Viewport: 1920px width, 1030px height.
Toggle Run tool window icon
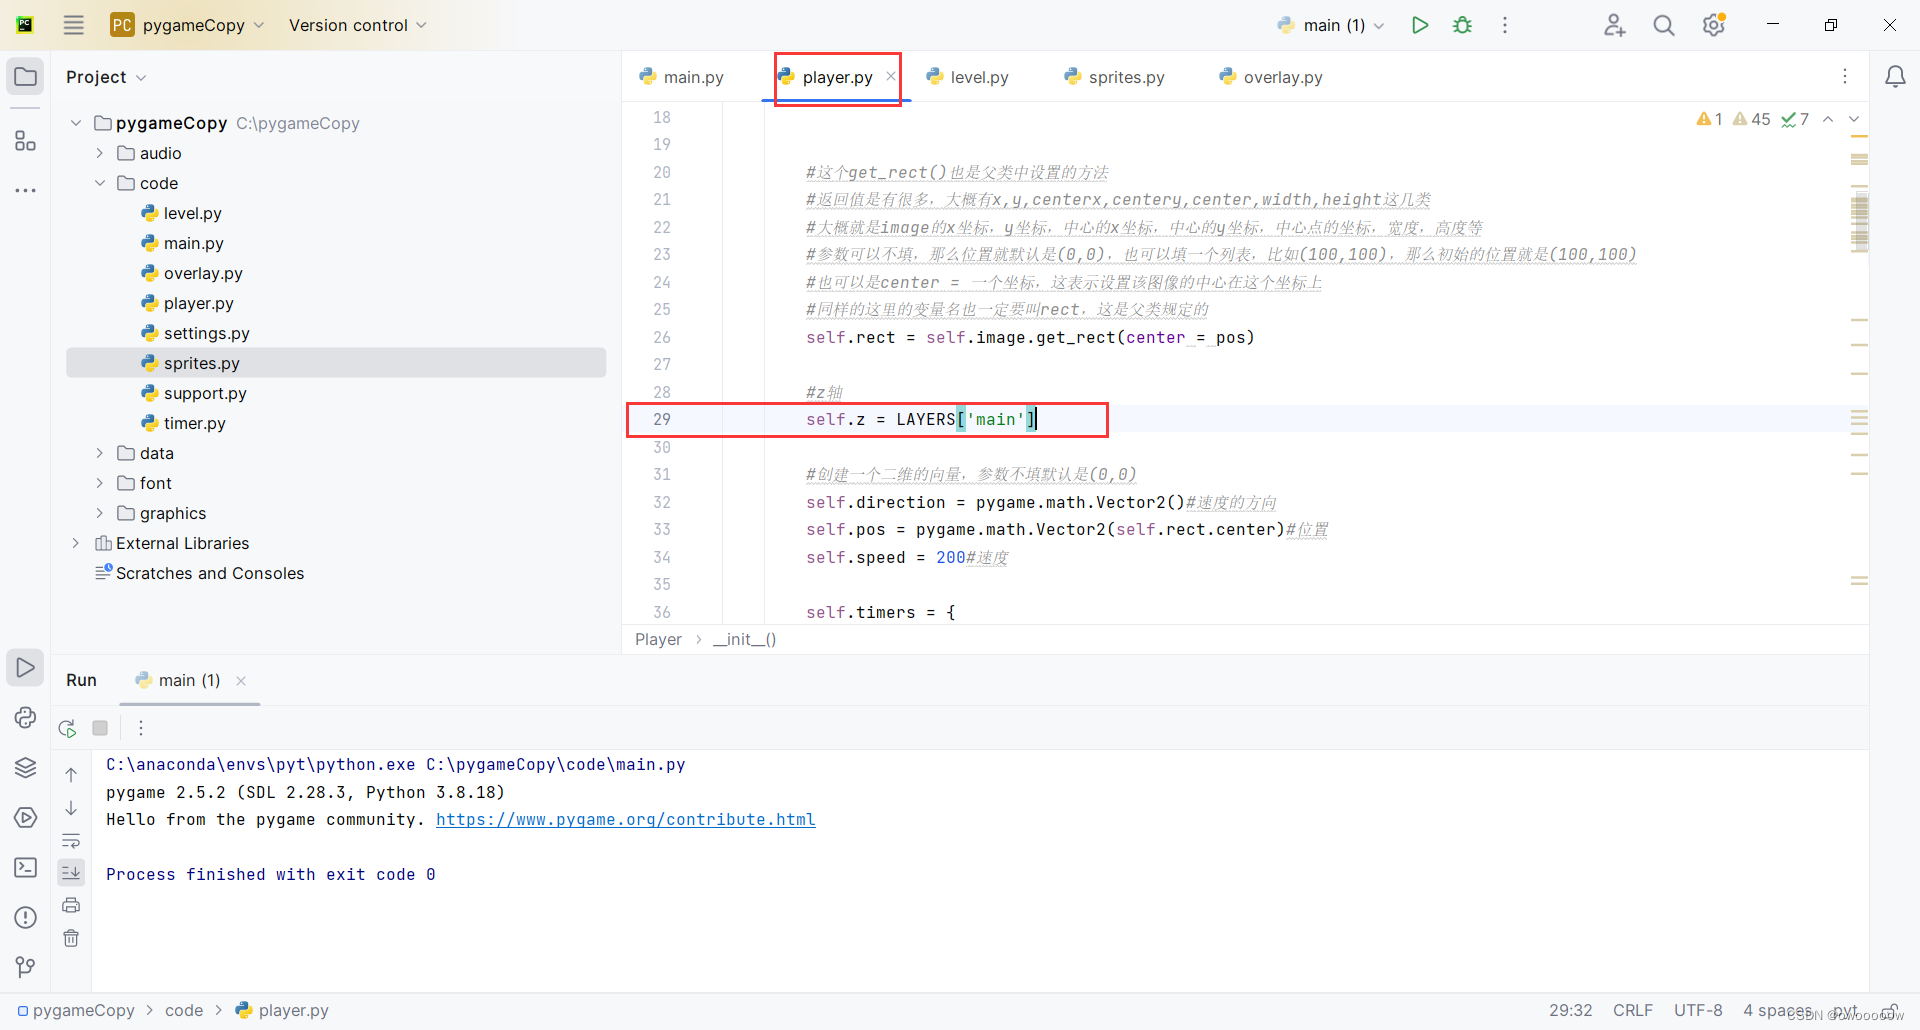click(x=25, y=667)
